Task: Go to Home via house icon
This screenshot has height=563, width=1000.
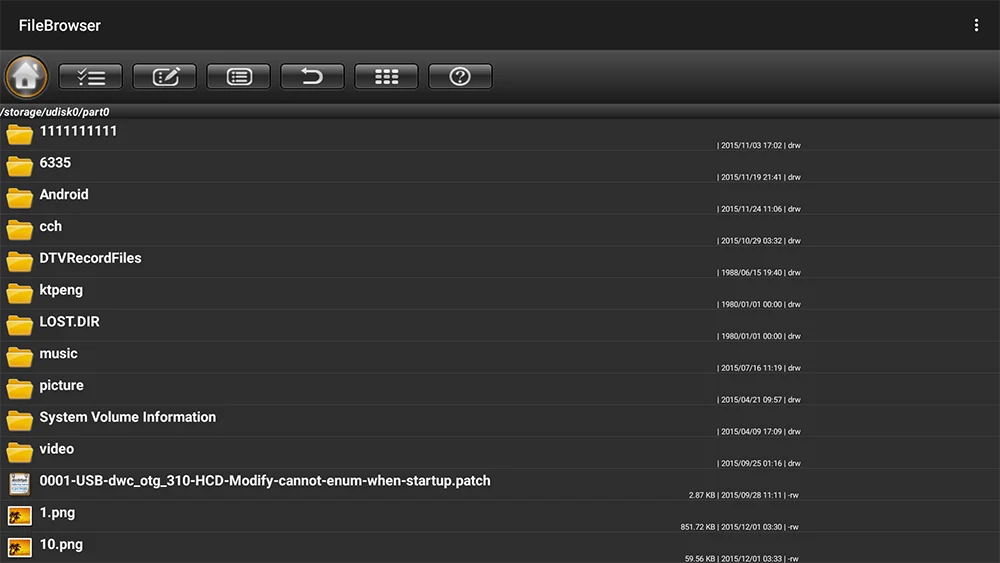Action: click(x=26, y=77)
